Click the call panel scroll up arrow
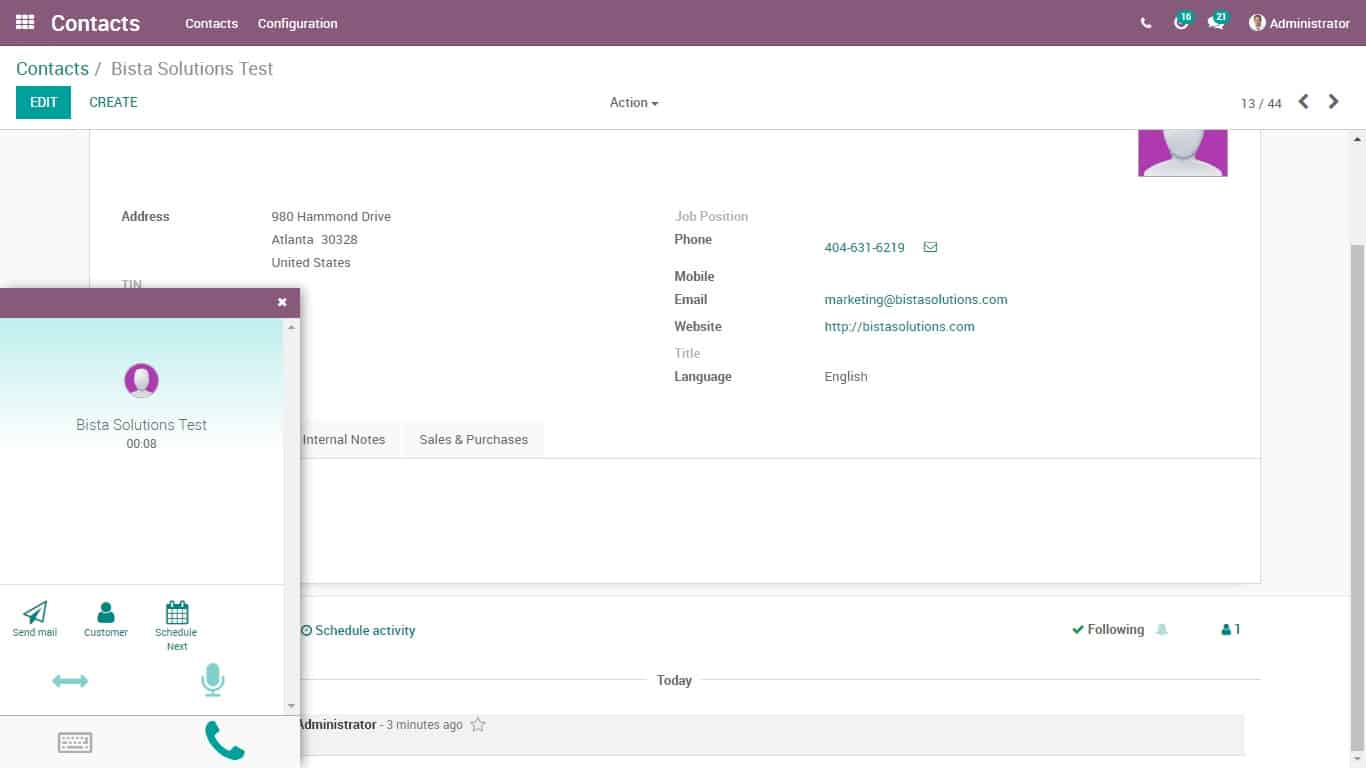The image size is (1366, 768). coord(292,327)
